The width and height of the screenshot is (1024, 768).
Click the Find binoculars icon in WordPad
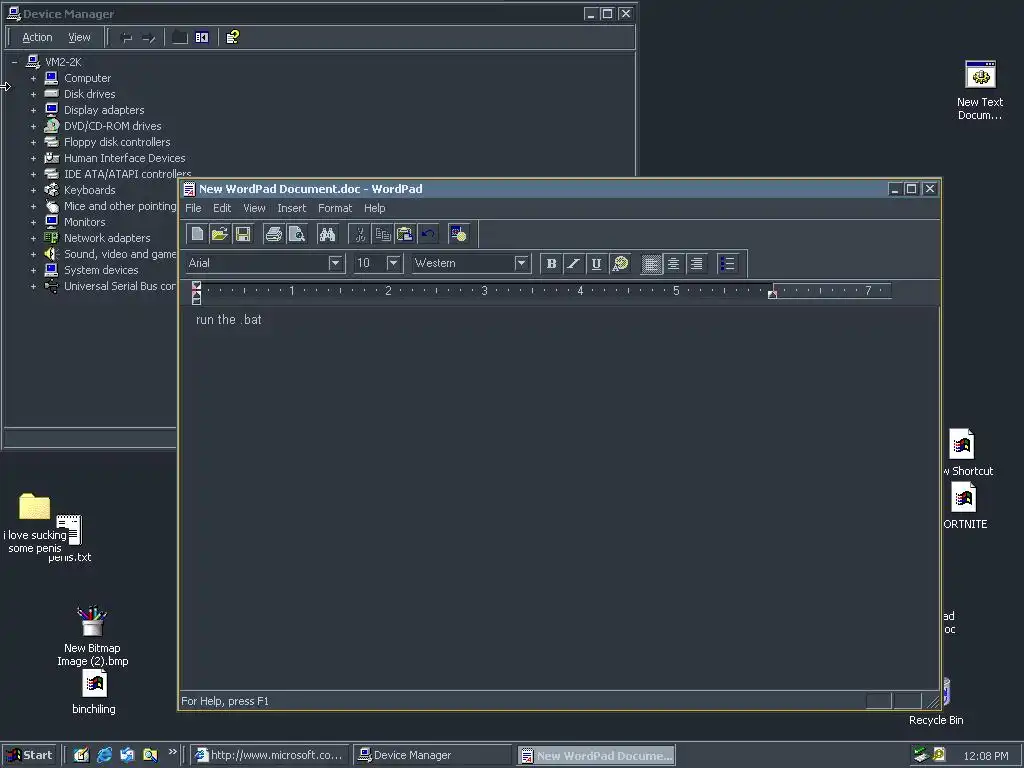point(327,234)
